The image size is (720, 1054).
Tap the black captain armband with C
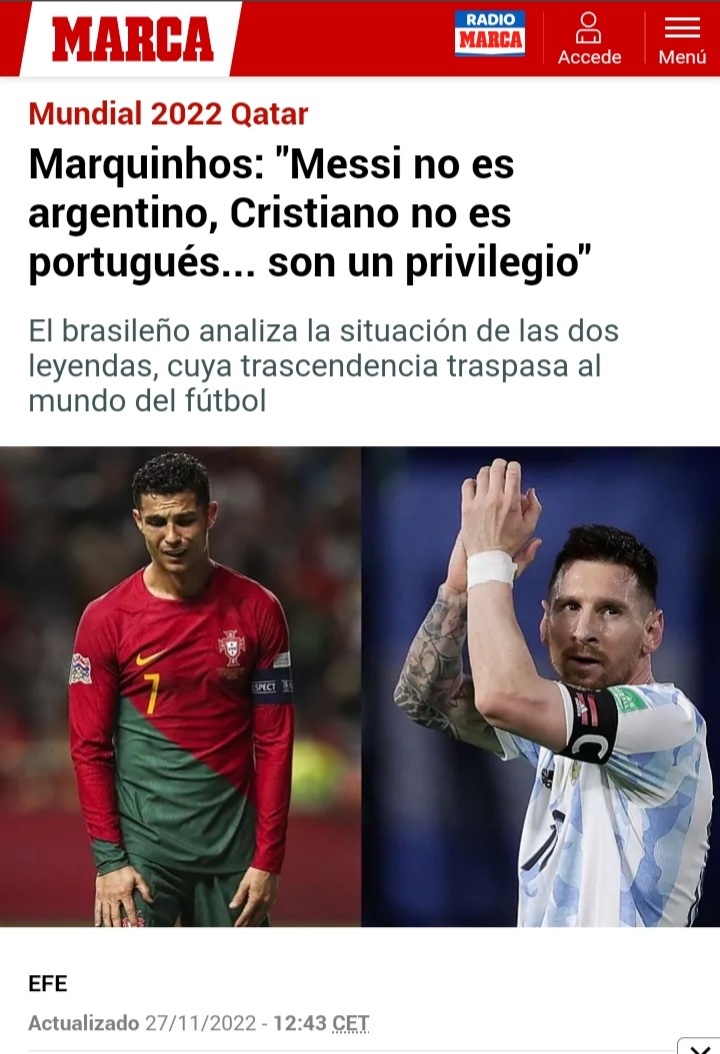click(x=589, y=725)
